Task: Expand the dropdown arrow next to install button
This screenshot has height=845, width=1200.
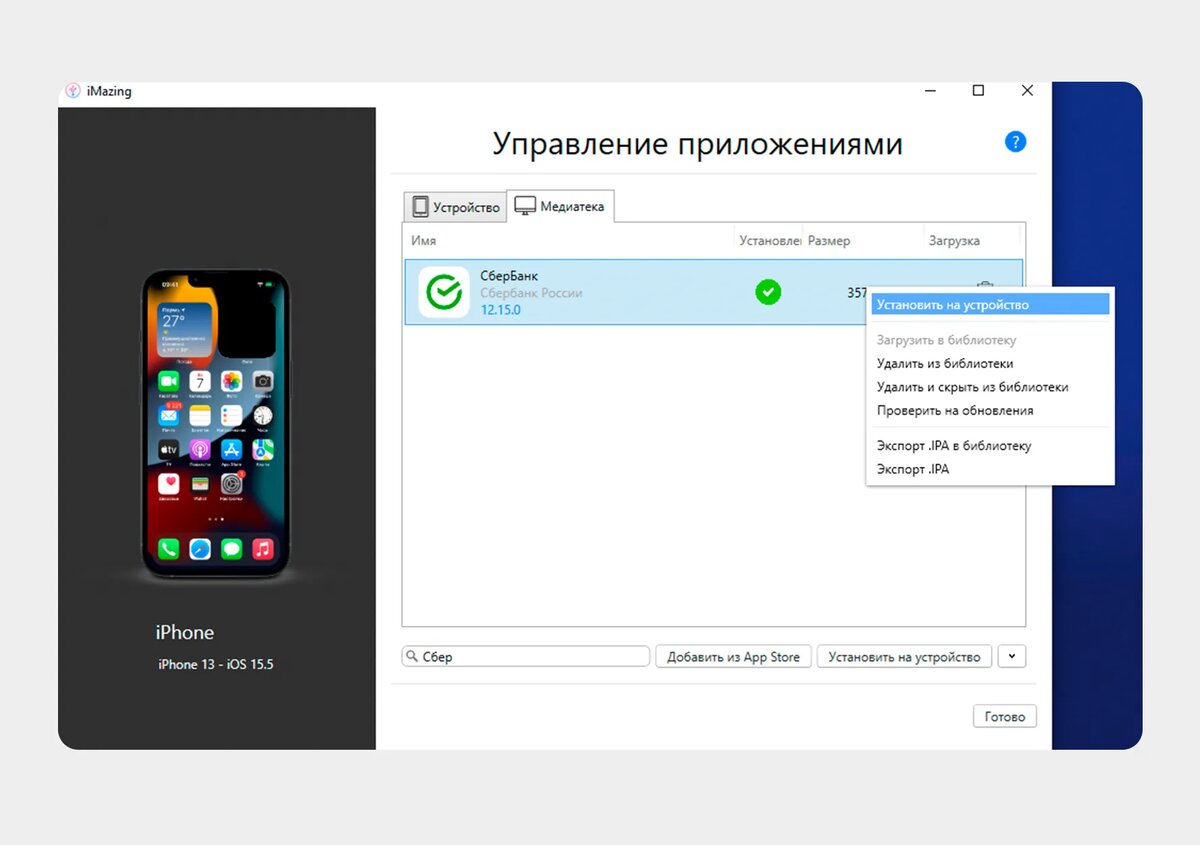Action: 1012,657
